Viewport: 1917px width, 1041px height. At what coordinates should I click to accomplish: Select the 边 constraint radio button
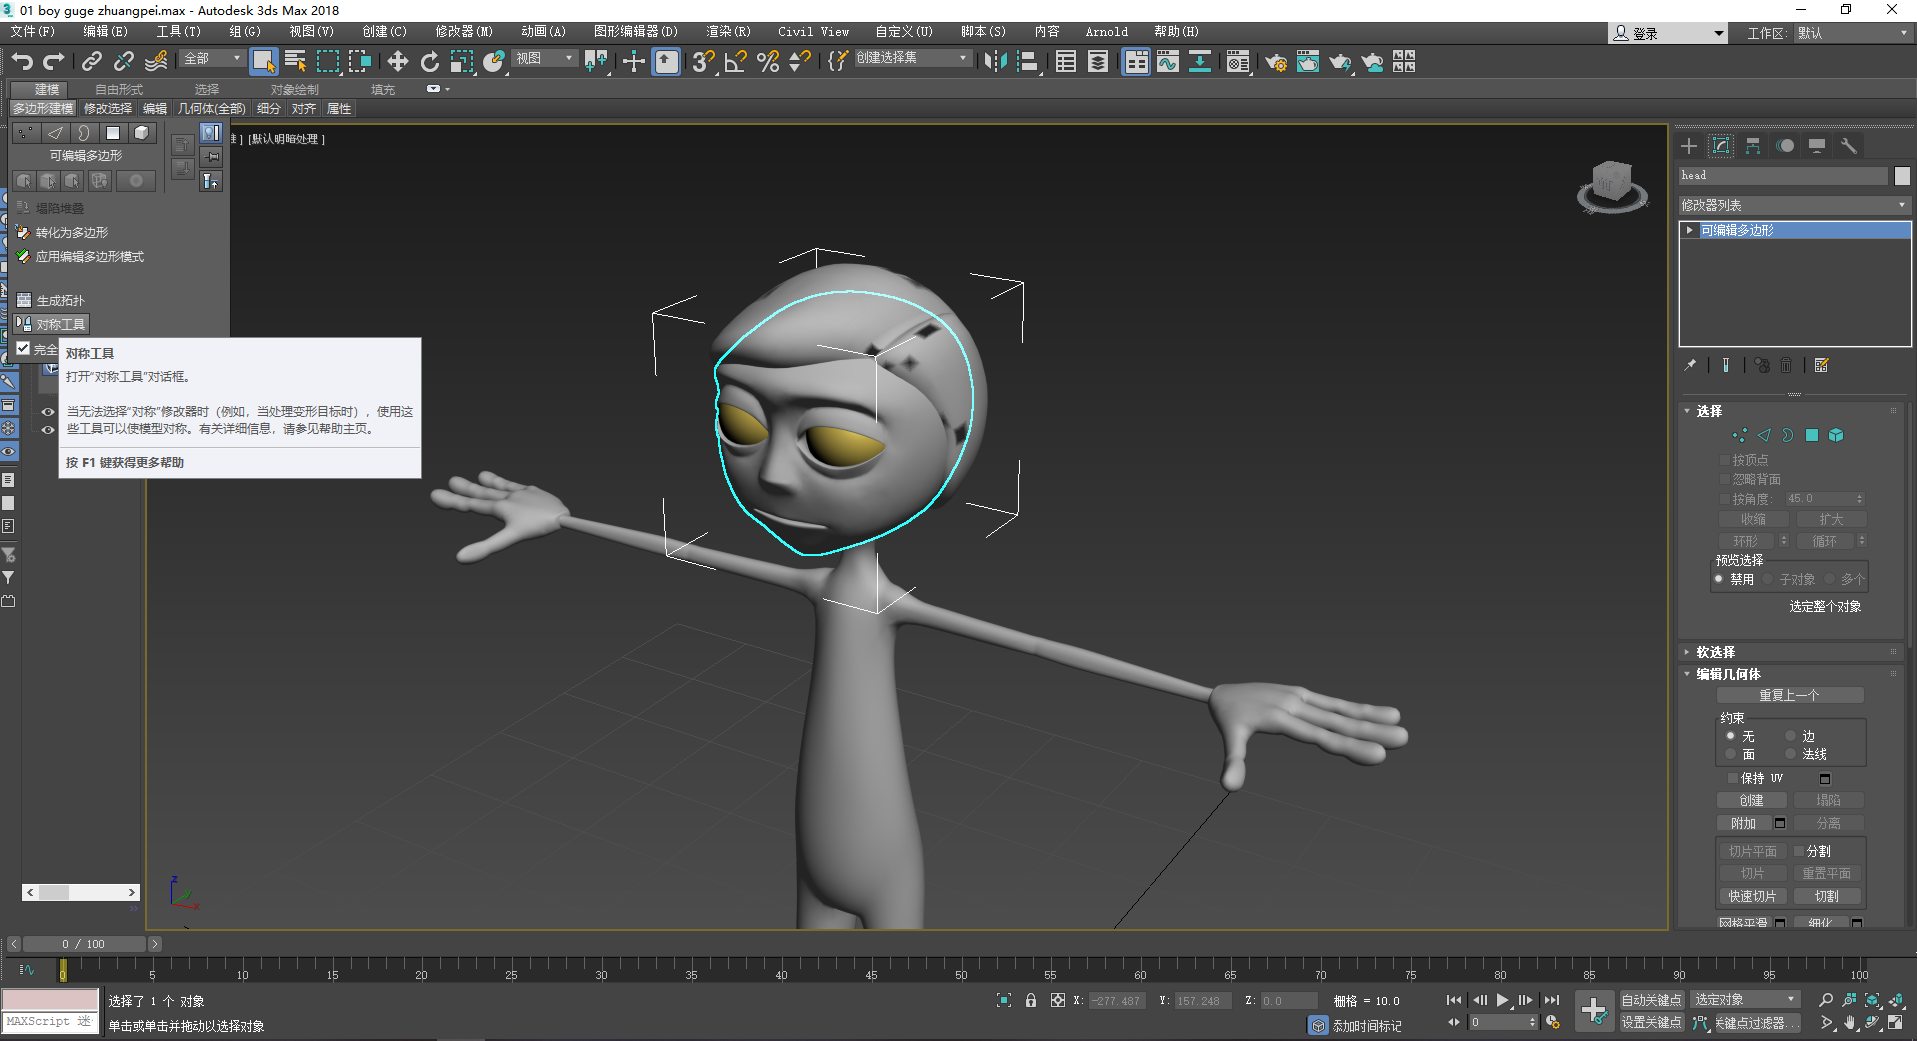(x=1791, y=736)
